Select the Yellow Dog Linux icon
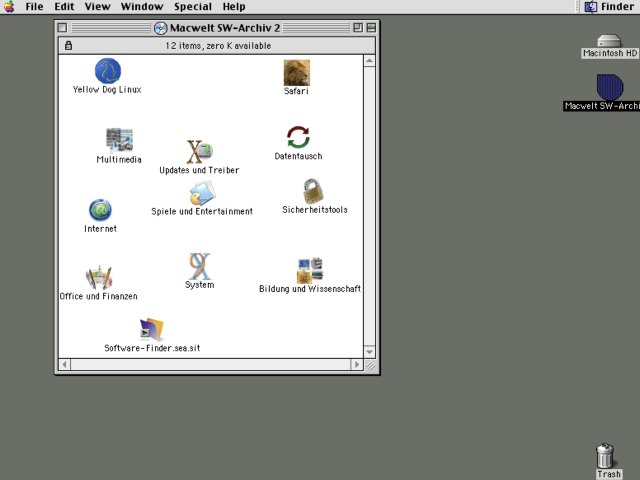640x480 pixels. click(108, 71)
